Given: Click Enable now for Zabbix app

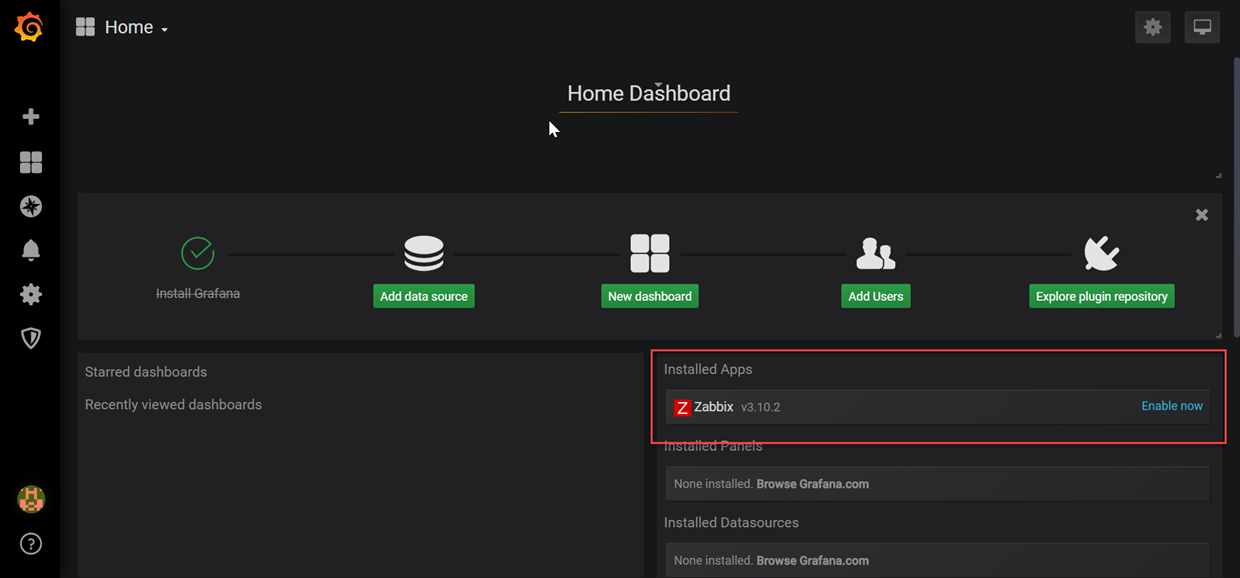Looking at the screenshot, I should (x=1172, y=406).
